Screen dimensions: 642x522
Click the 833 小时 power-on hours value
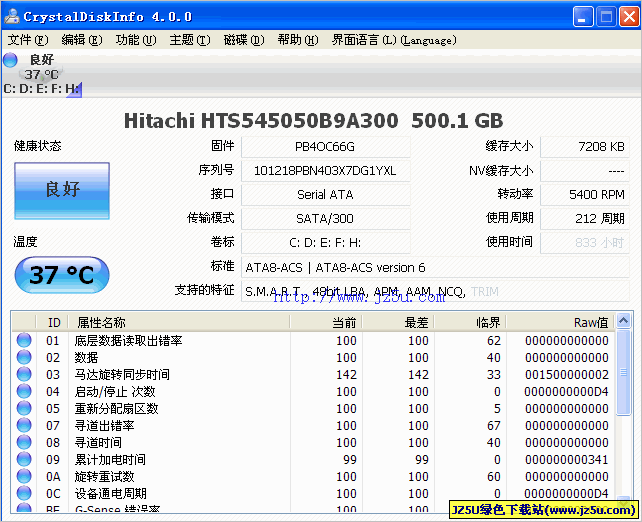pyautogui.click(x=585, y=243)
